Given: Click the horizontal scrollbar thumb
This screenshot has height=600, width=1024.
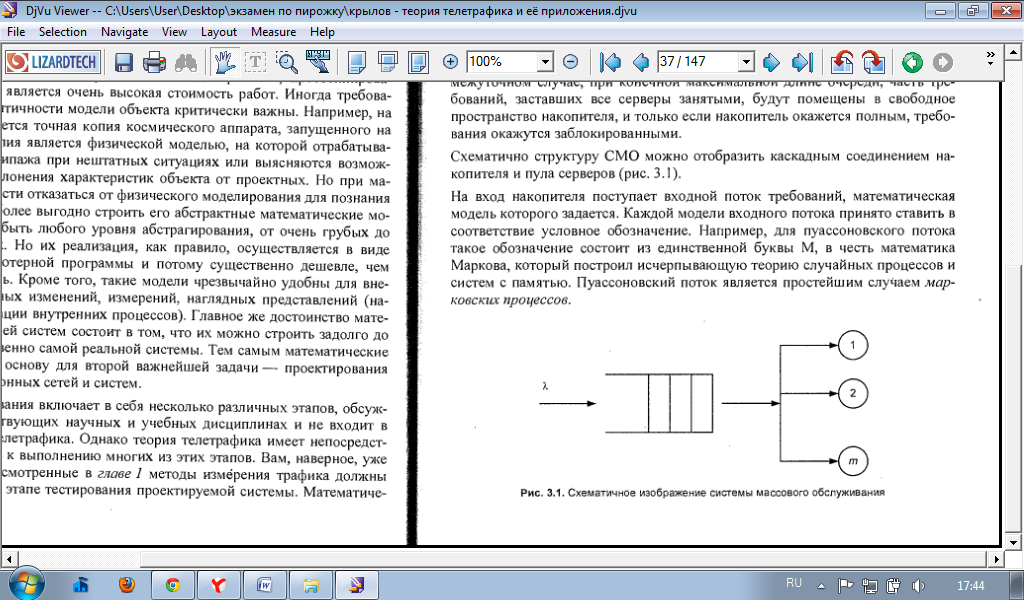Looking at the screenshot, I should tap(563, 559).
